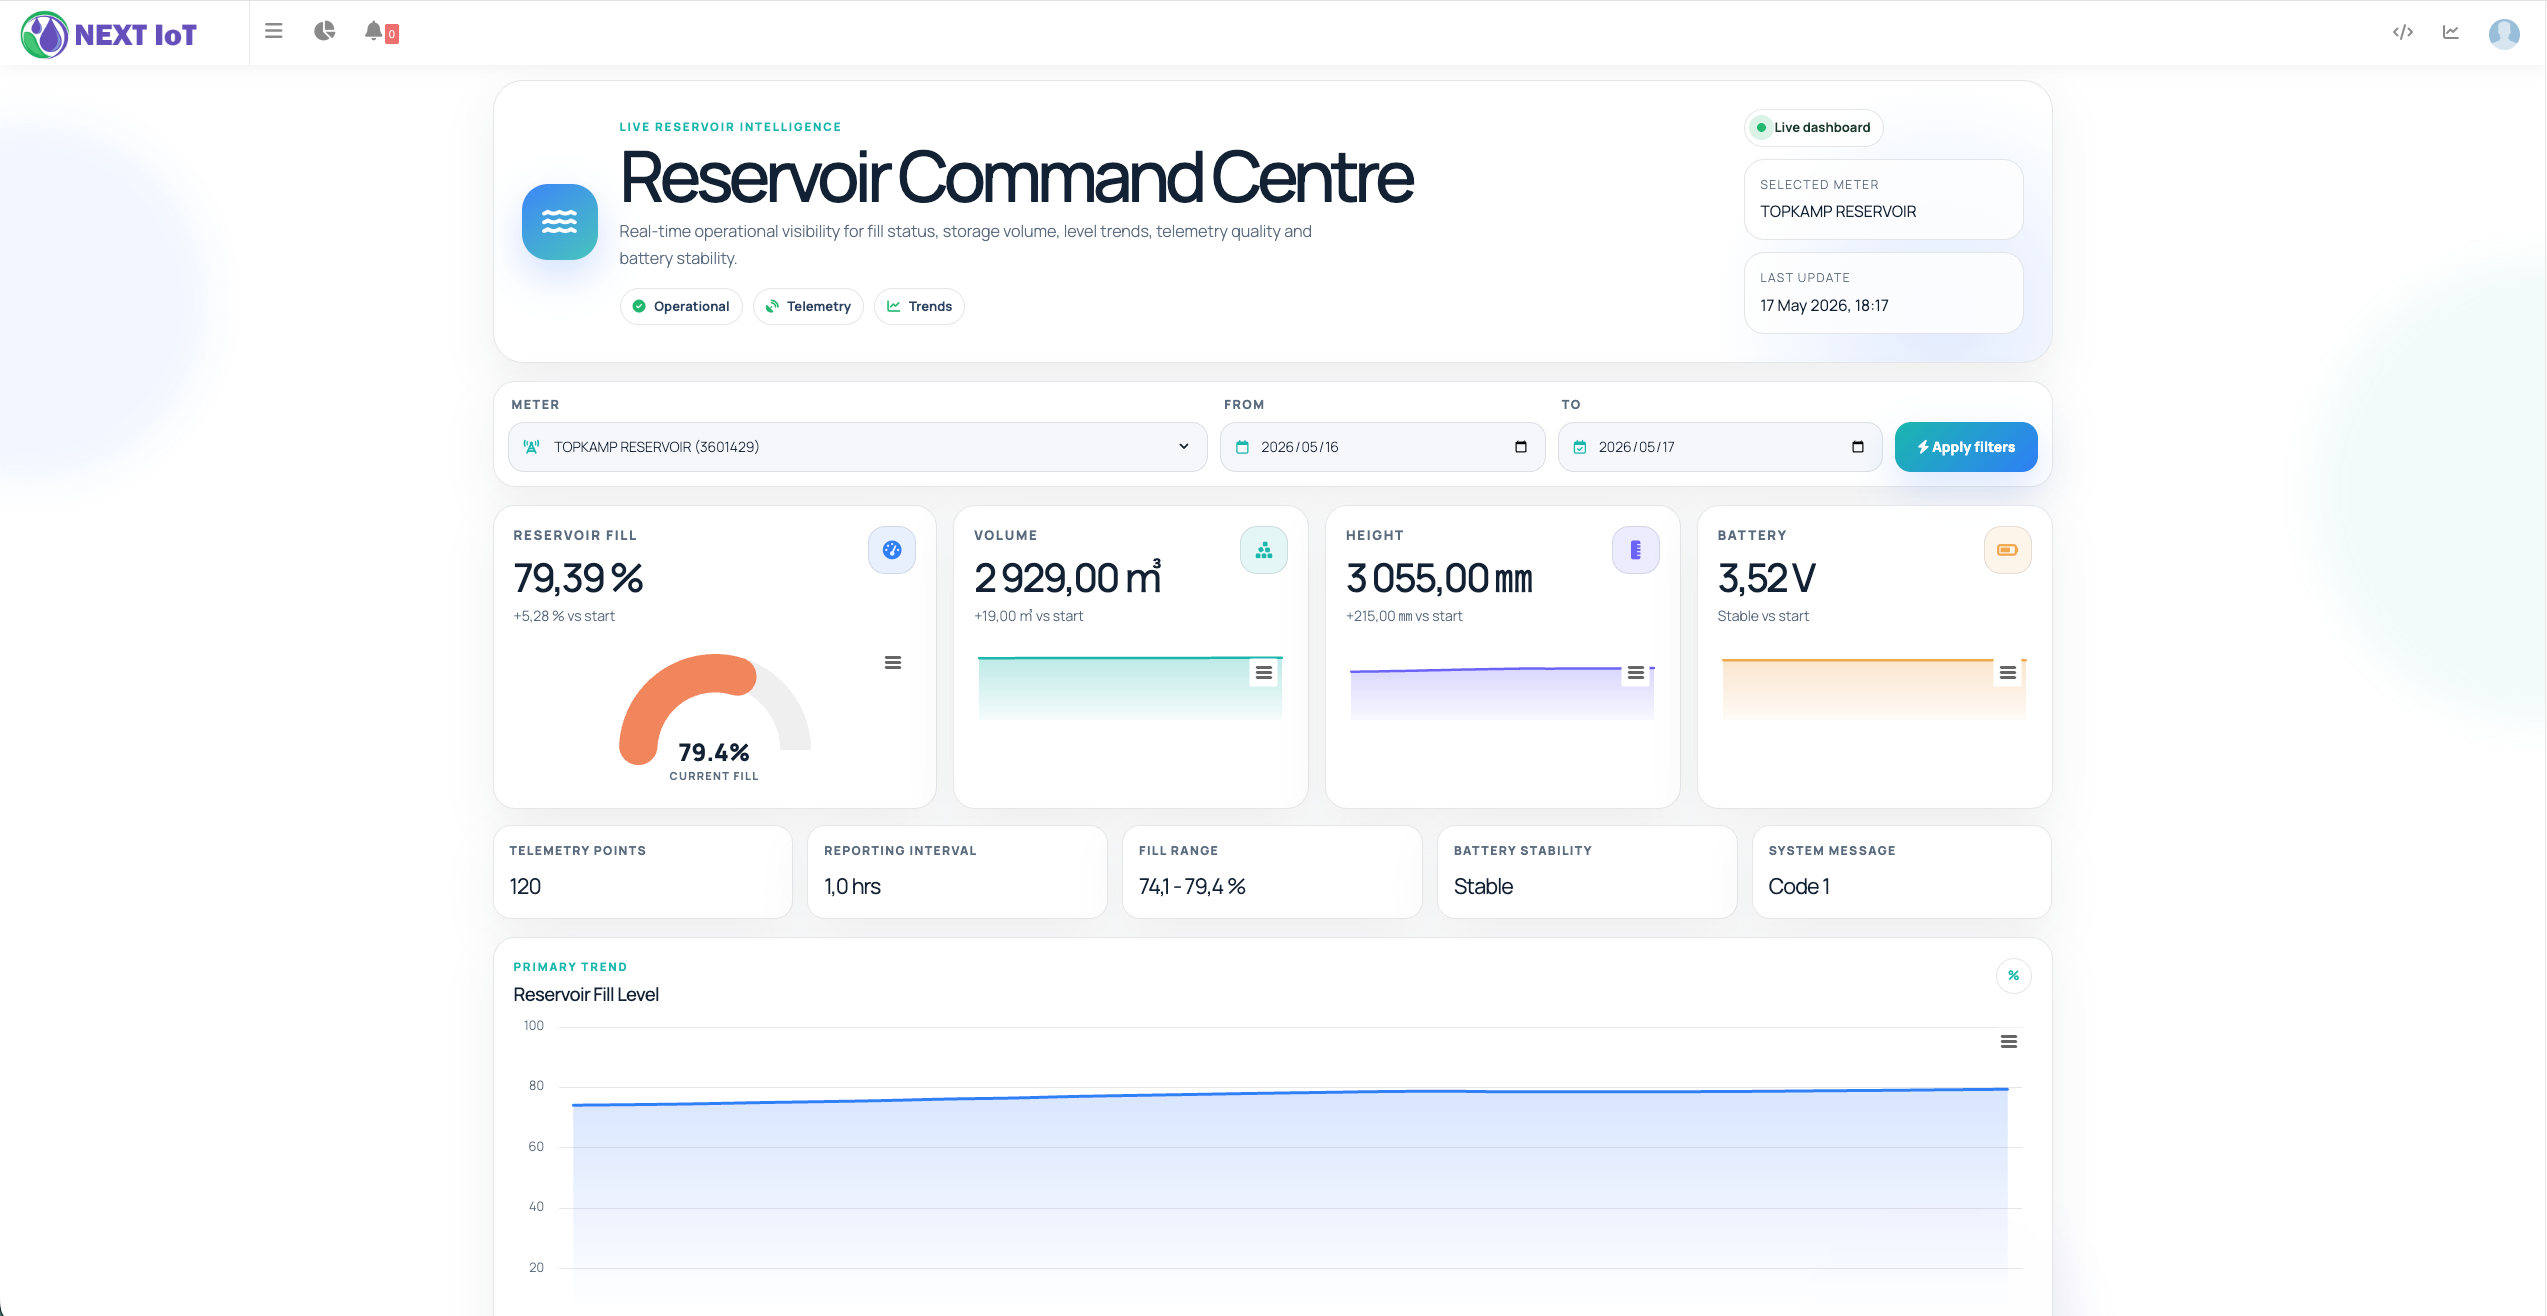Image resolution: width=2547 pixels, height=1316 pixels.
Task: Click Stable vs start text
Action: tap(1763, 616)
